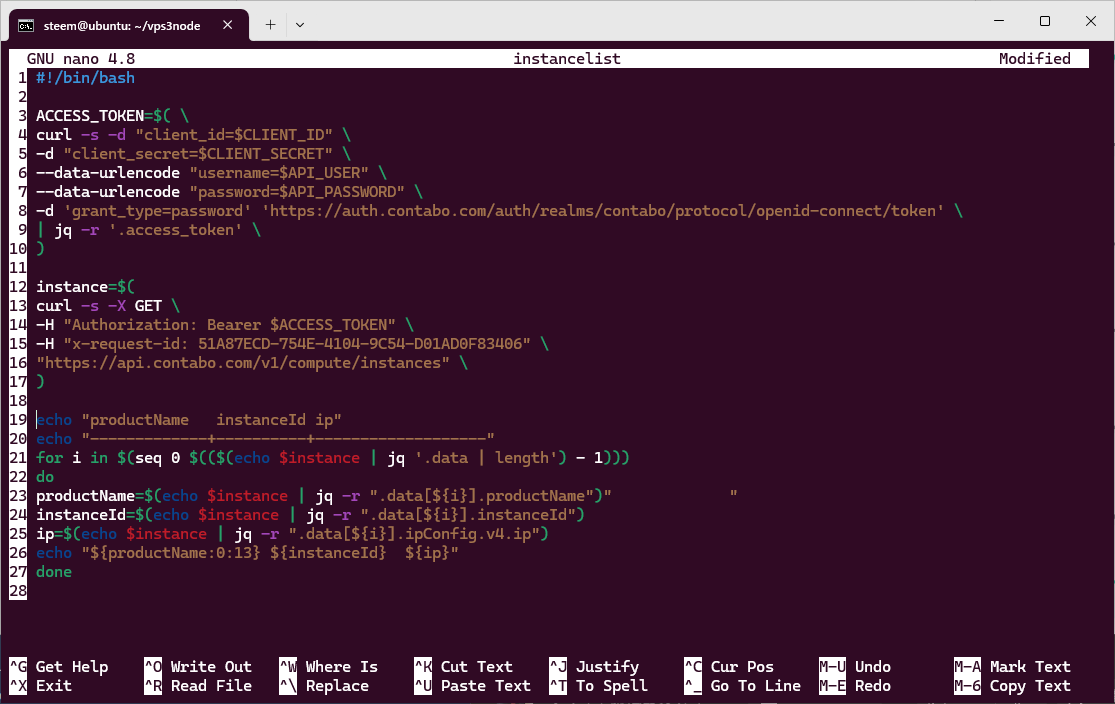Click the ^_ Go To Line shortcut

742,686
